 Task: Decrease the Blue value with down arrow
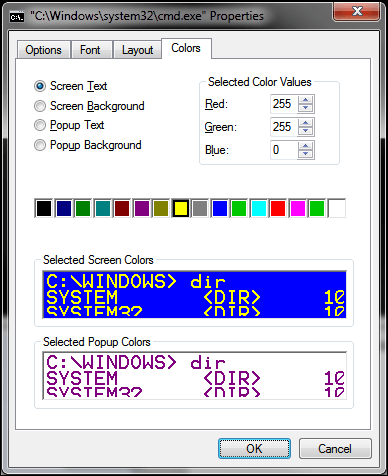tap(305, 154)
